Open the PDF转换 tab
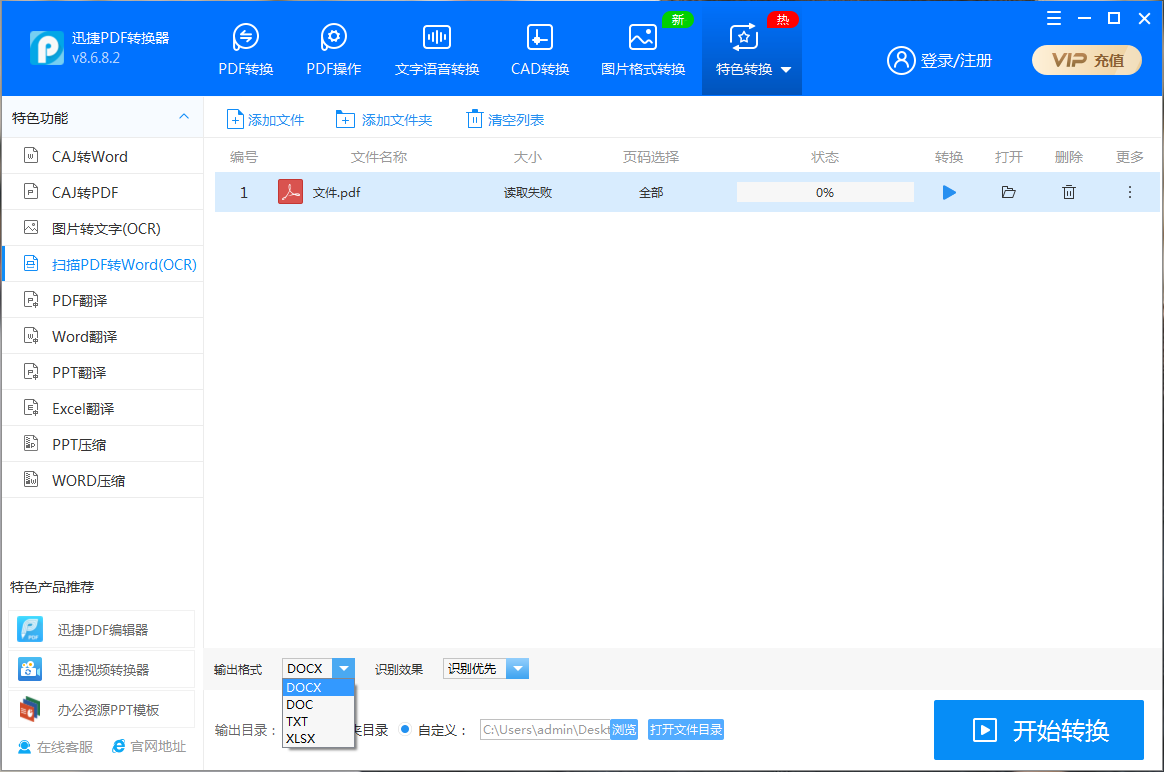Image resolution: width=1164 pixels, height=772 pixels. (x=246, y=50)
